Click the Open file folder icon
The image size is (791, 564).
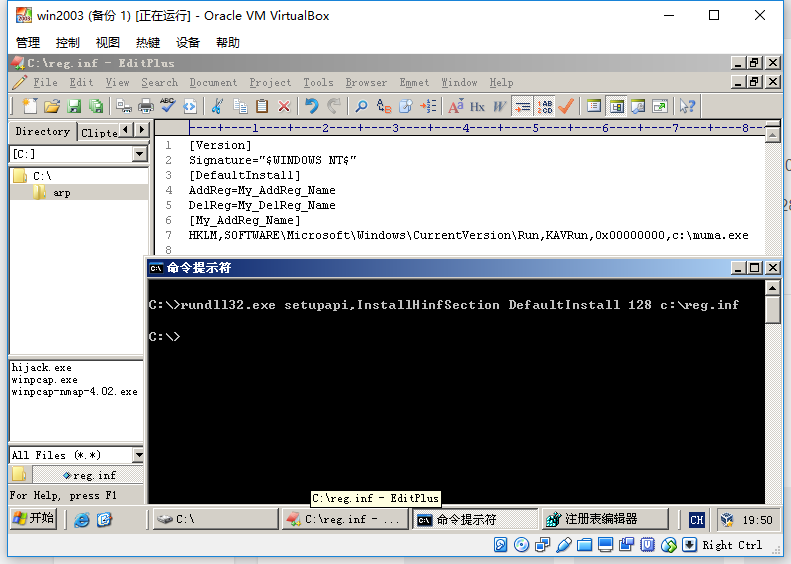(52, 106)
